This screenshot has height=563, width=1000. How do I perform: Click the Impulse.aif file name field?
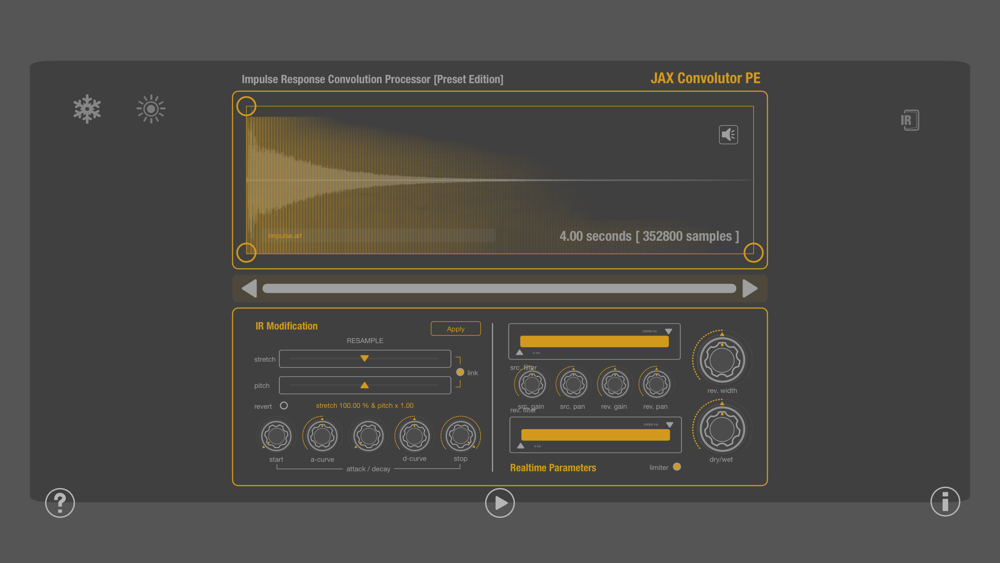379,235
